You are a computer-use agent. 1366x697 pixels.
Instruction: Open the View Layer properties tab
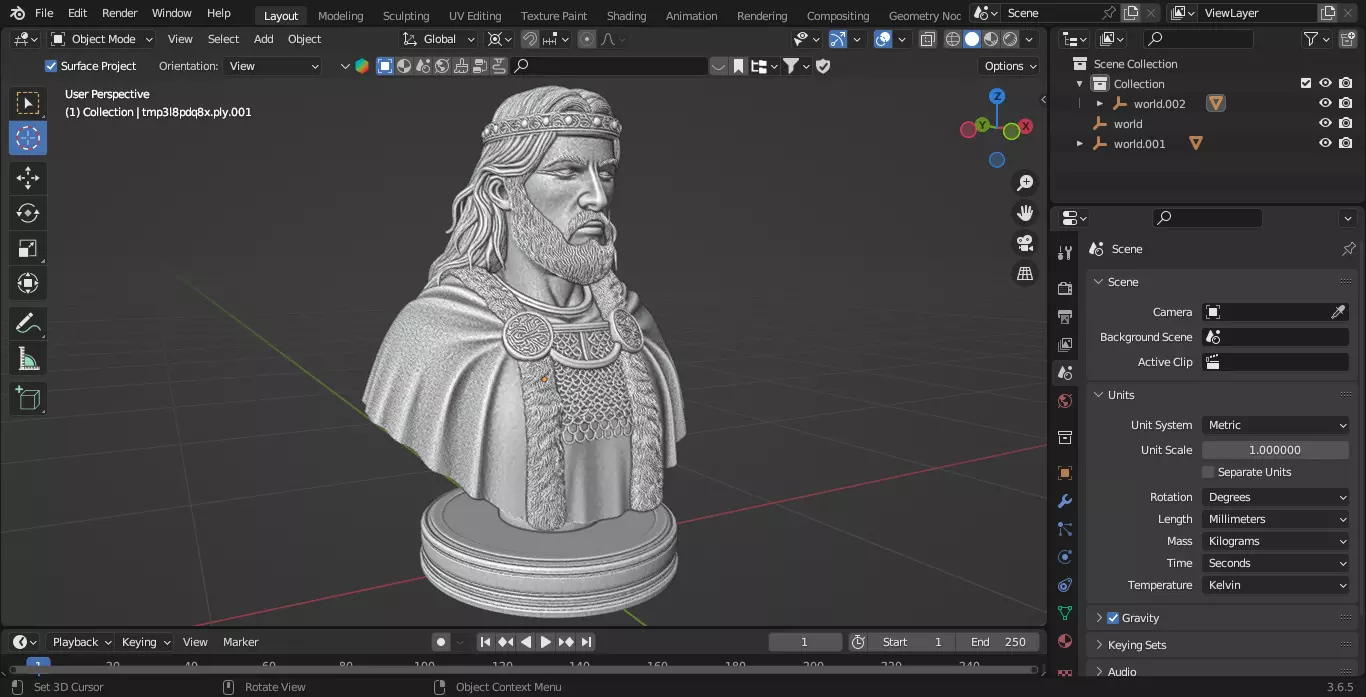(1065, 344)
